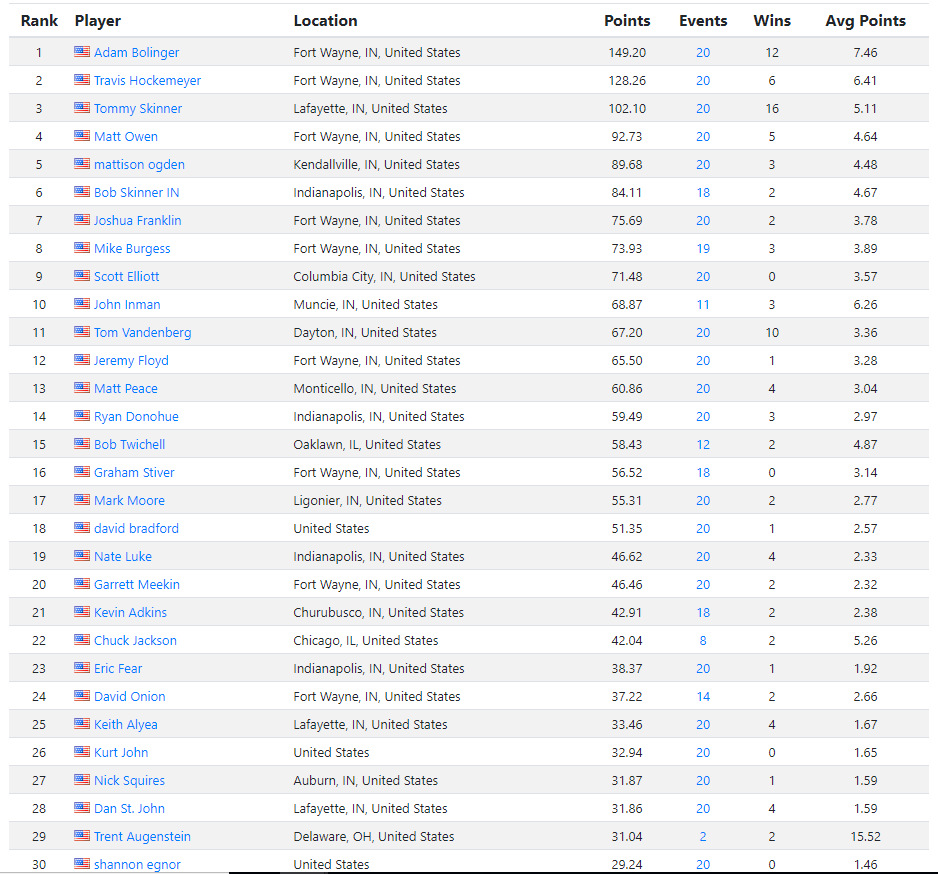Open Travis Hockemeyer's player profile
This screenshot has height=874, width=938.
click(x=147, y=80)
